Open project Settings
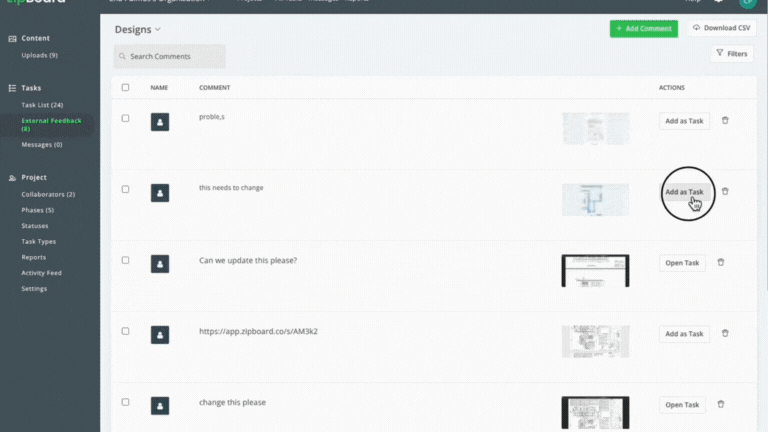 pyautogui.click(x=34, y=288)
